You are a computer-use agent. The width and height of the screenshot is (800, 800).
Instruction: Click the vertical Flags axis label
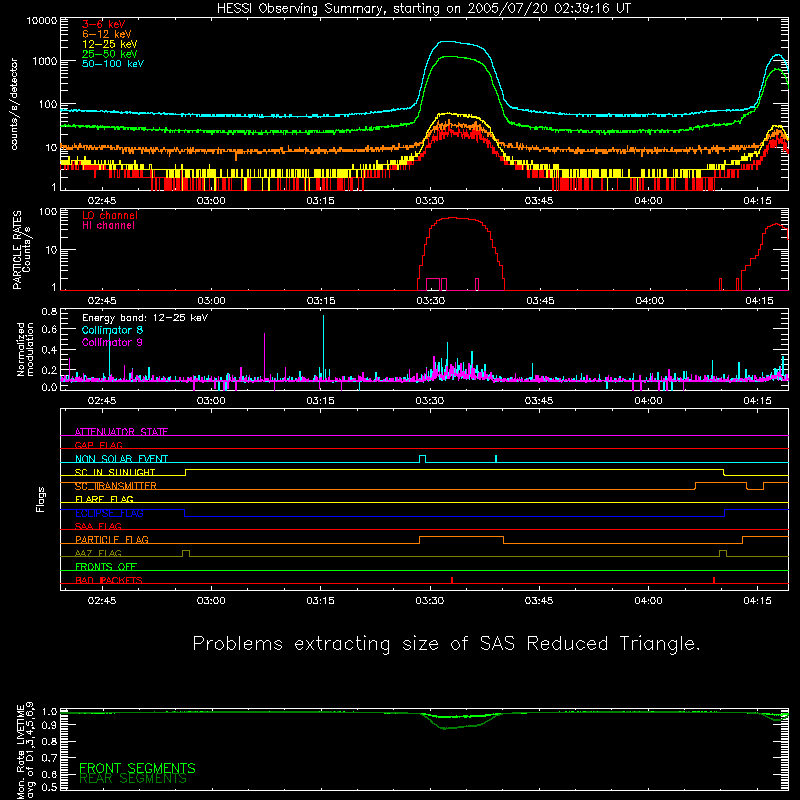pos(40,499)
